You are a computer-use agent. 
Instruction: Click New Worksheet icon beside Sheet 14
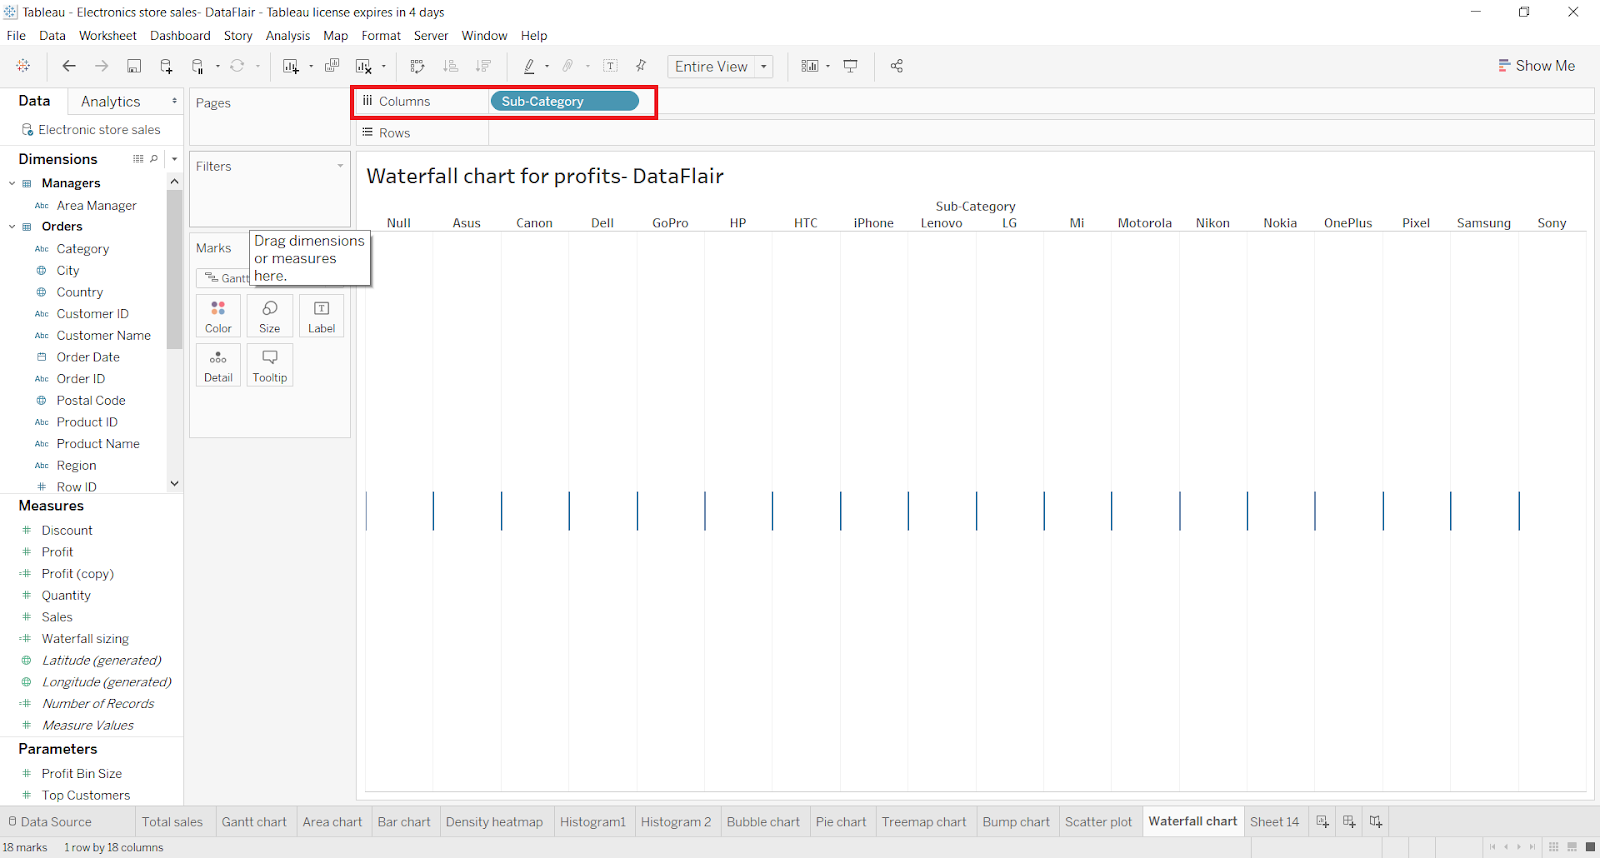click(1322, 821)
